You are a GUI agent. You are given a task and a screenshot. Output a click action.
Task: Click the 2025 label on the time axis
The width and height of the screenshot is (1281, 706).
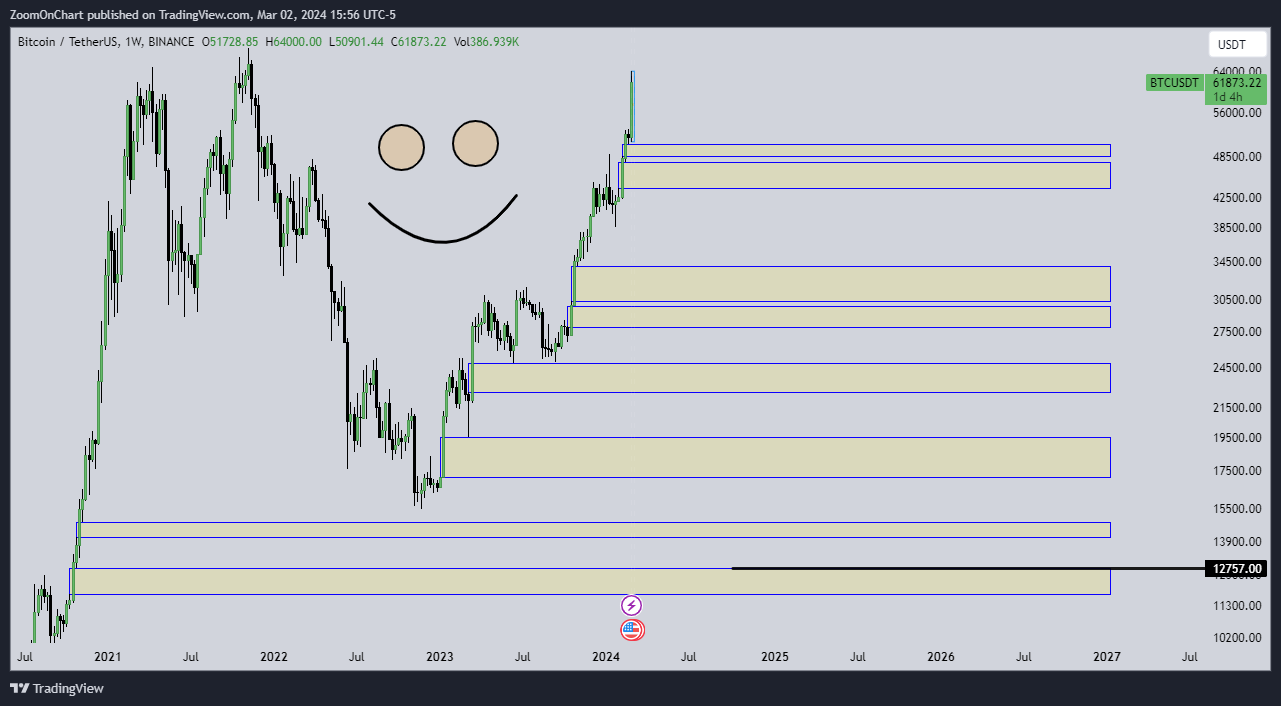(774, 657)
